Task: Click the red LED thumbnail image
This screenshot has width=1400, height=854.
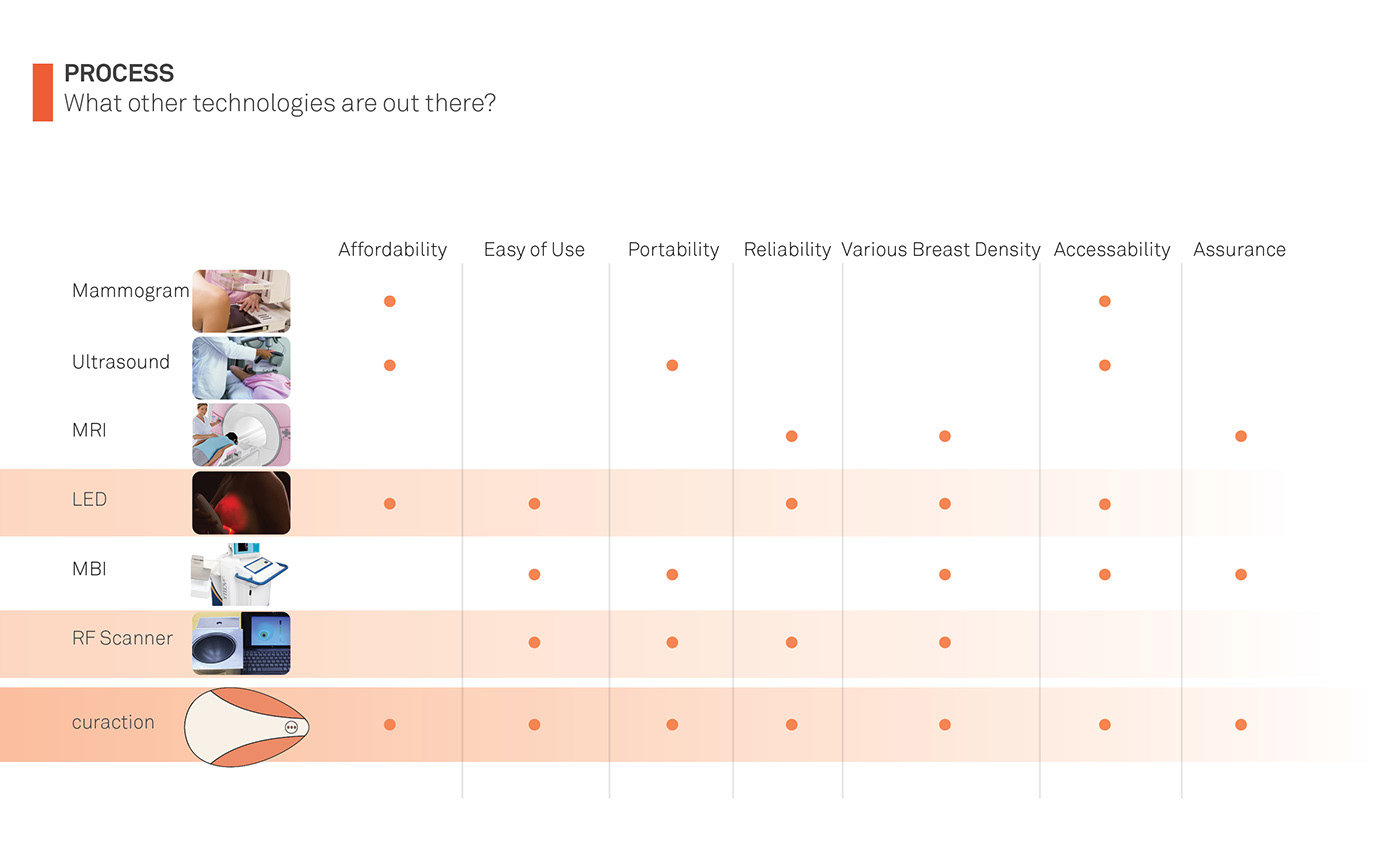Action: 241,503
